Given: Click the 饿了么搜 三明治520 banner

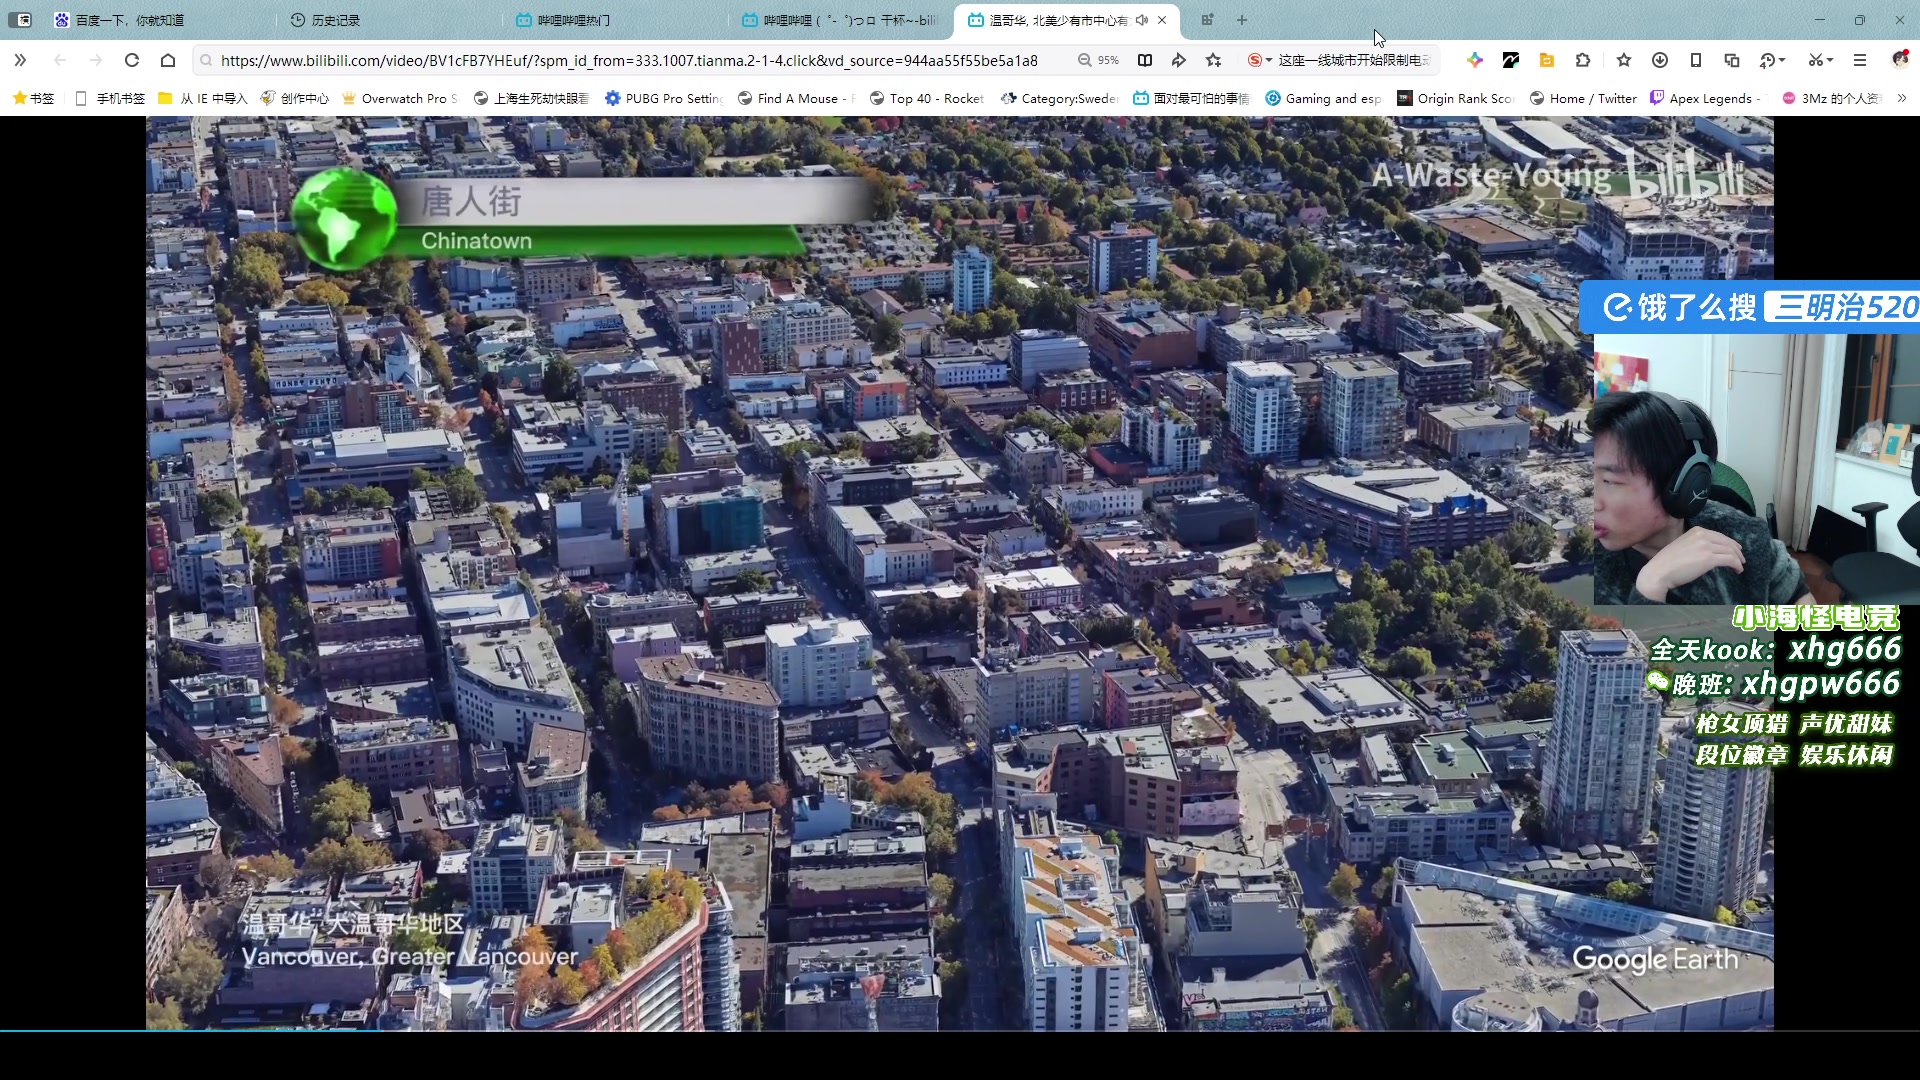Looking at the screenshot, I should click(x=1750, y=307).
